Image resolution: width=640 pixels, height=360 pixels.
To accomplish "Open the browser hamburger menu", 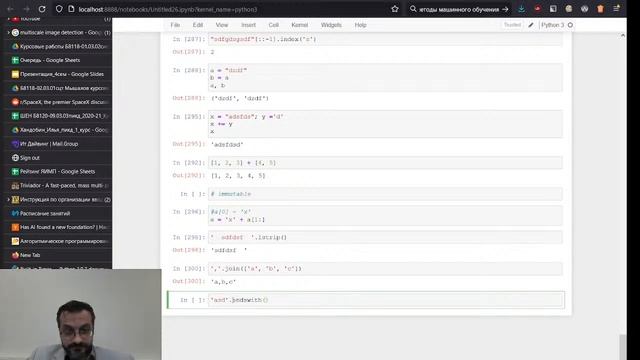I will pos(616,9).
